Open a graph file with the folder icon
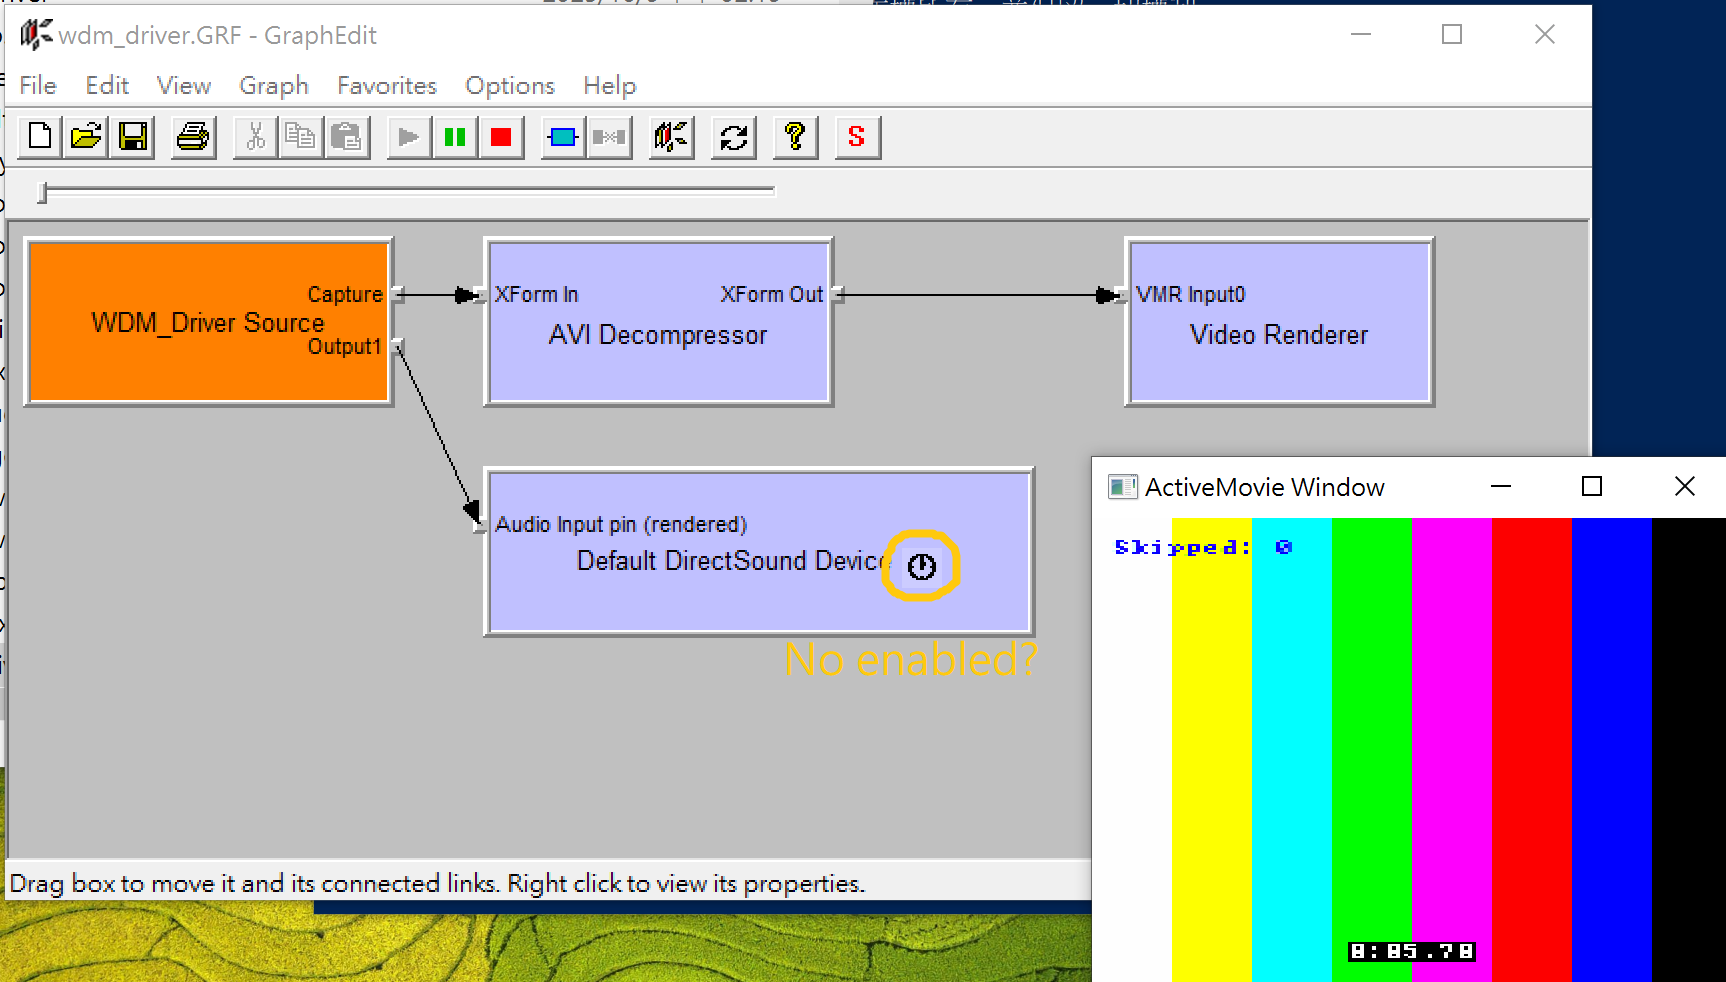Screen dimensions: 1726x982 86,137
